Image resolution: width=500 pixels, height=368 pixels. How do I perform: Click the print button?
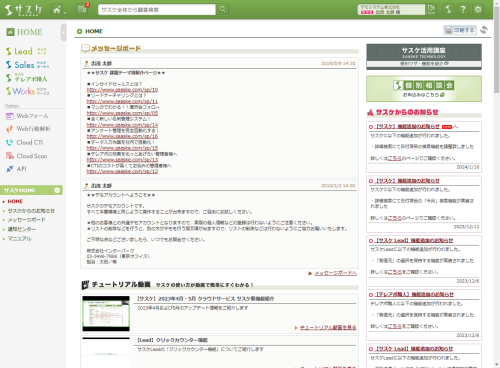pyautogui.click(x=460, y=30)
